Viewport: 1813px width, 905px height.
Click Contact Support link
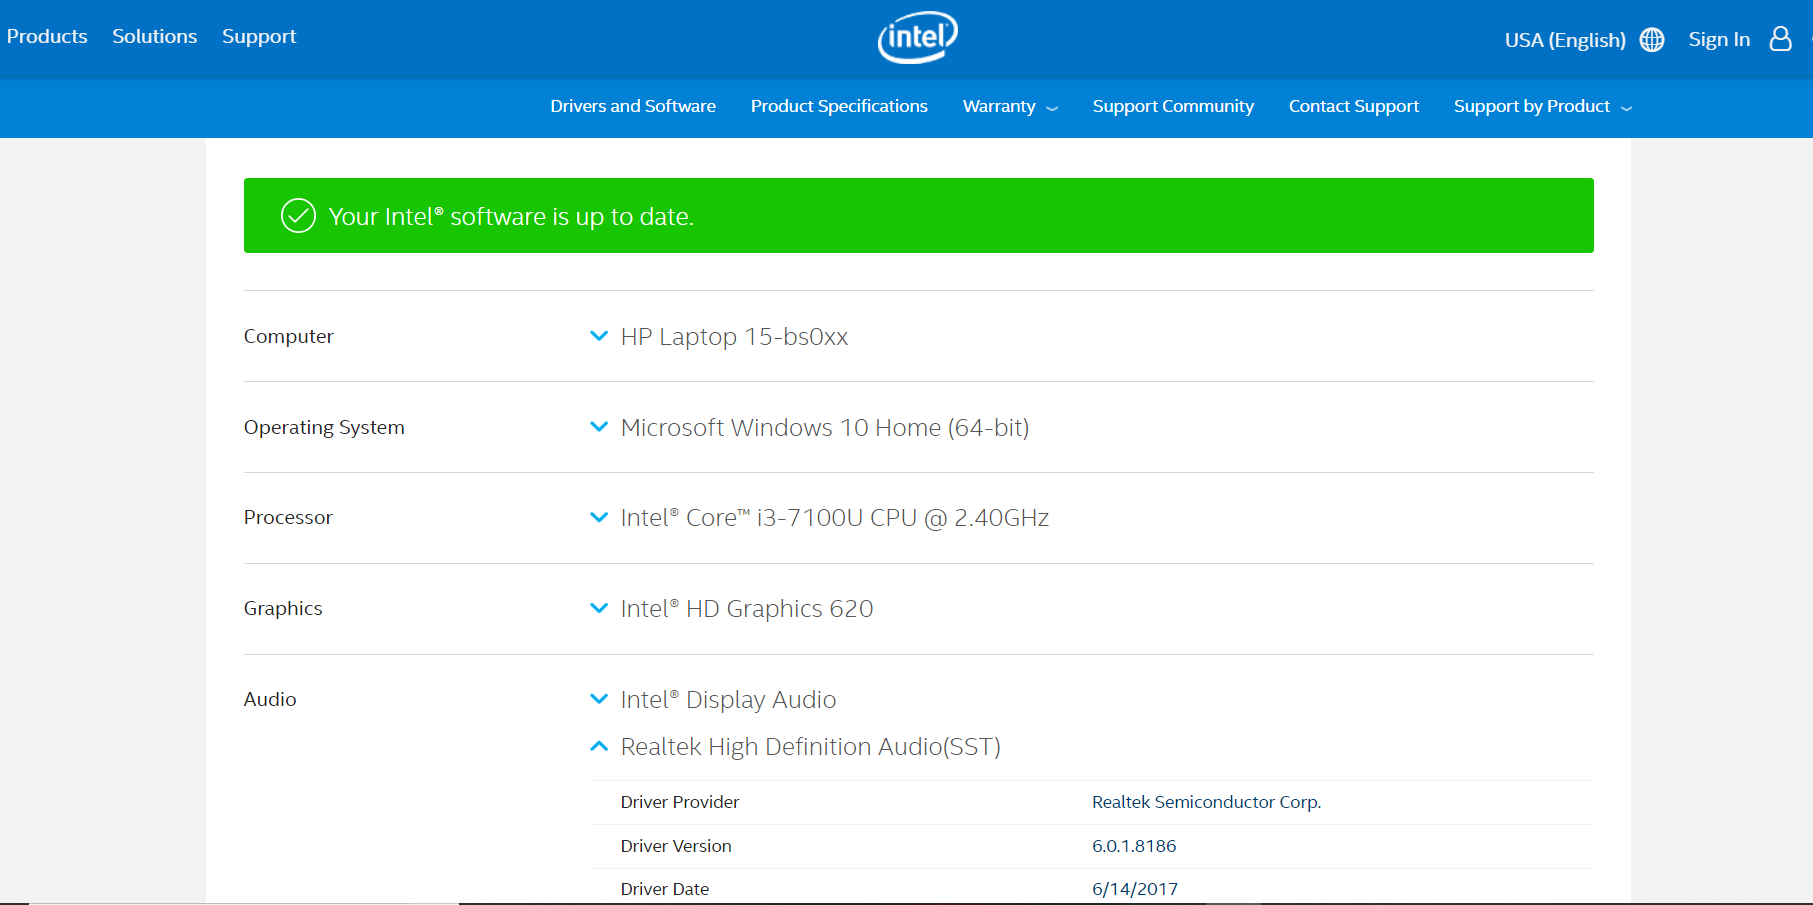[1353, 106]
